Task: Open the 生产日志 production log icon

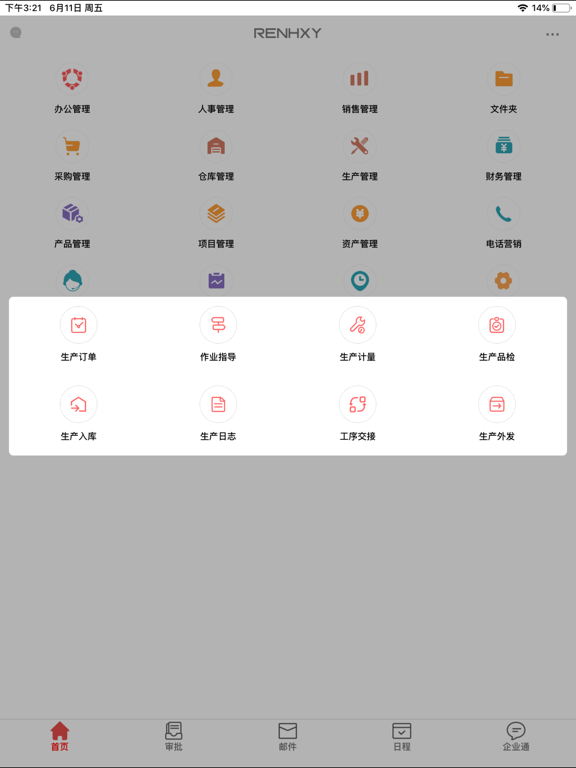Action: click(x=218, y=405)
